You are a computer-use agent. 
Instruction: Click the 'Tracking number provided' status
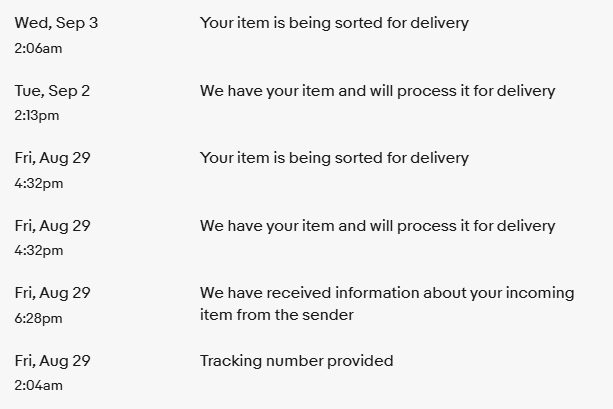296,361
